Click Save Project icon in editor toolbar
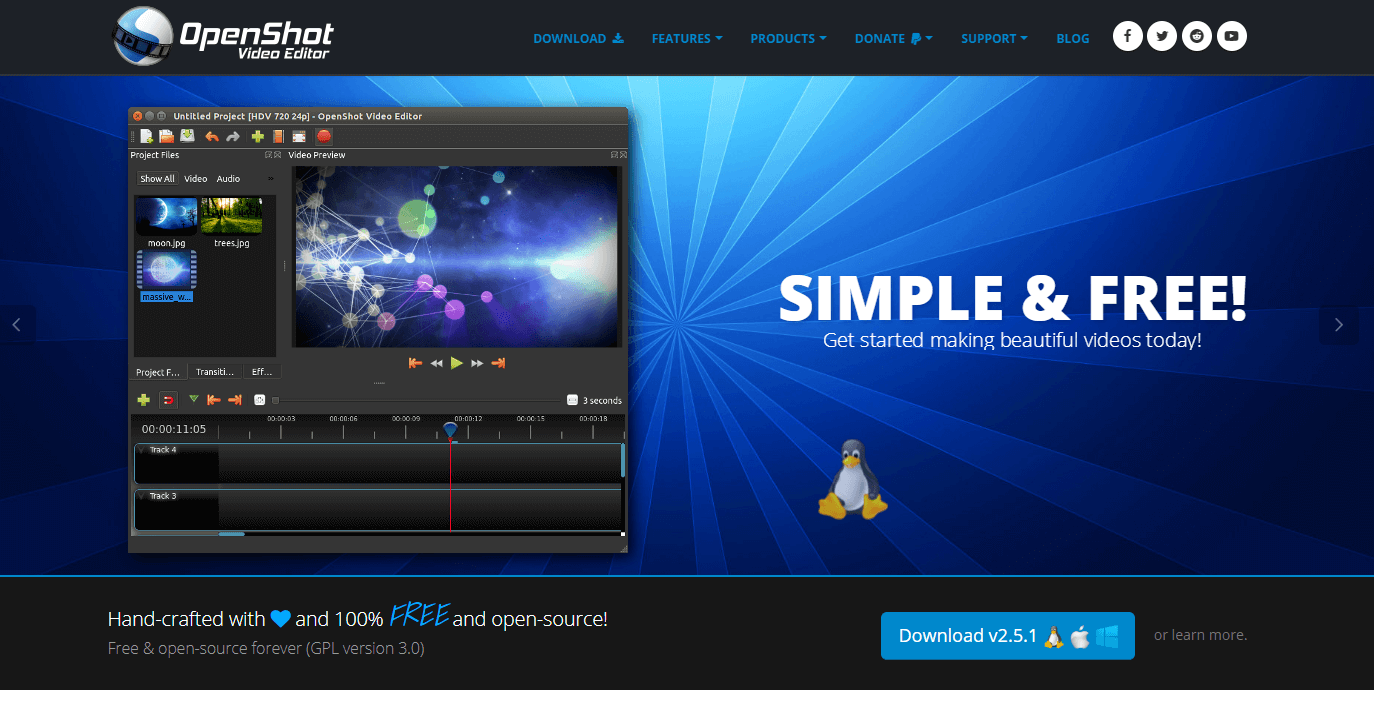 [187, 136]
